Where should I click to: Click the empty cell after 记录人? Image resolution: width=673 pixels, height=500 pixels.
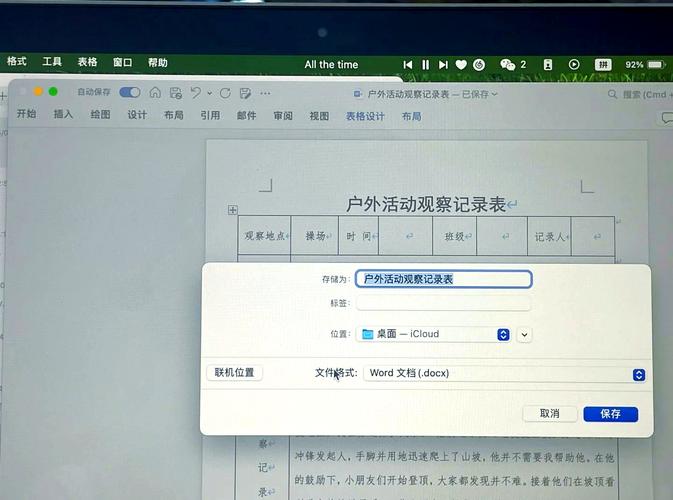(593, 236)
